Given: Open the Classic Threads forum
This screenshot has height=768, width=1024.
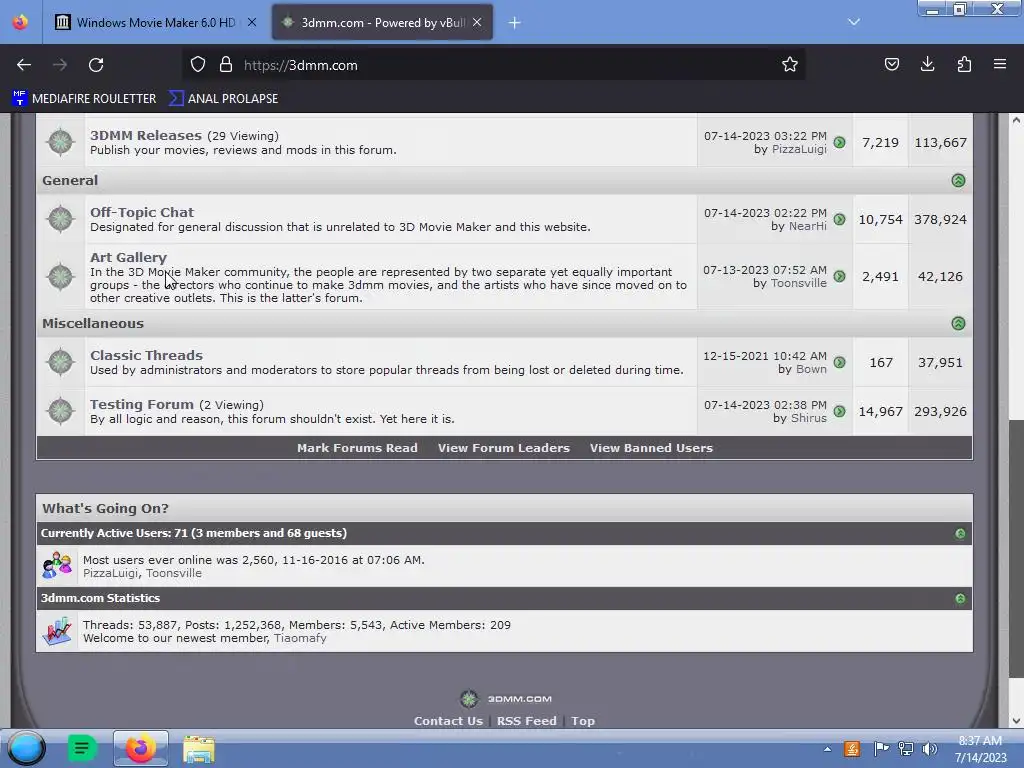Looking at the screenshot, I should 146,355.
